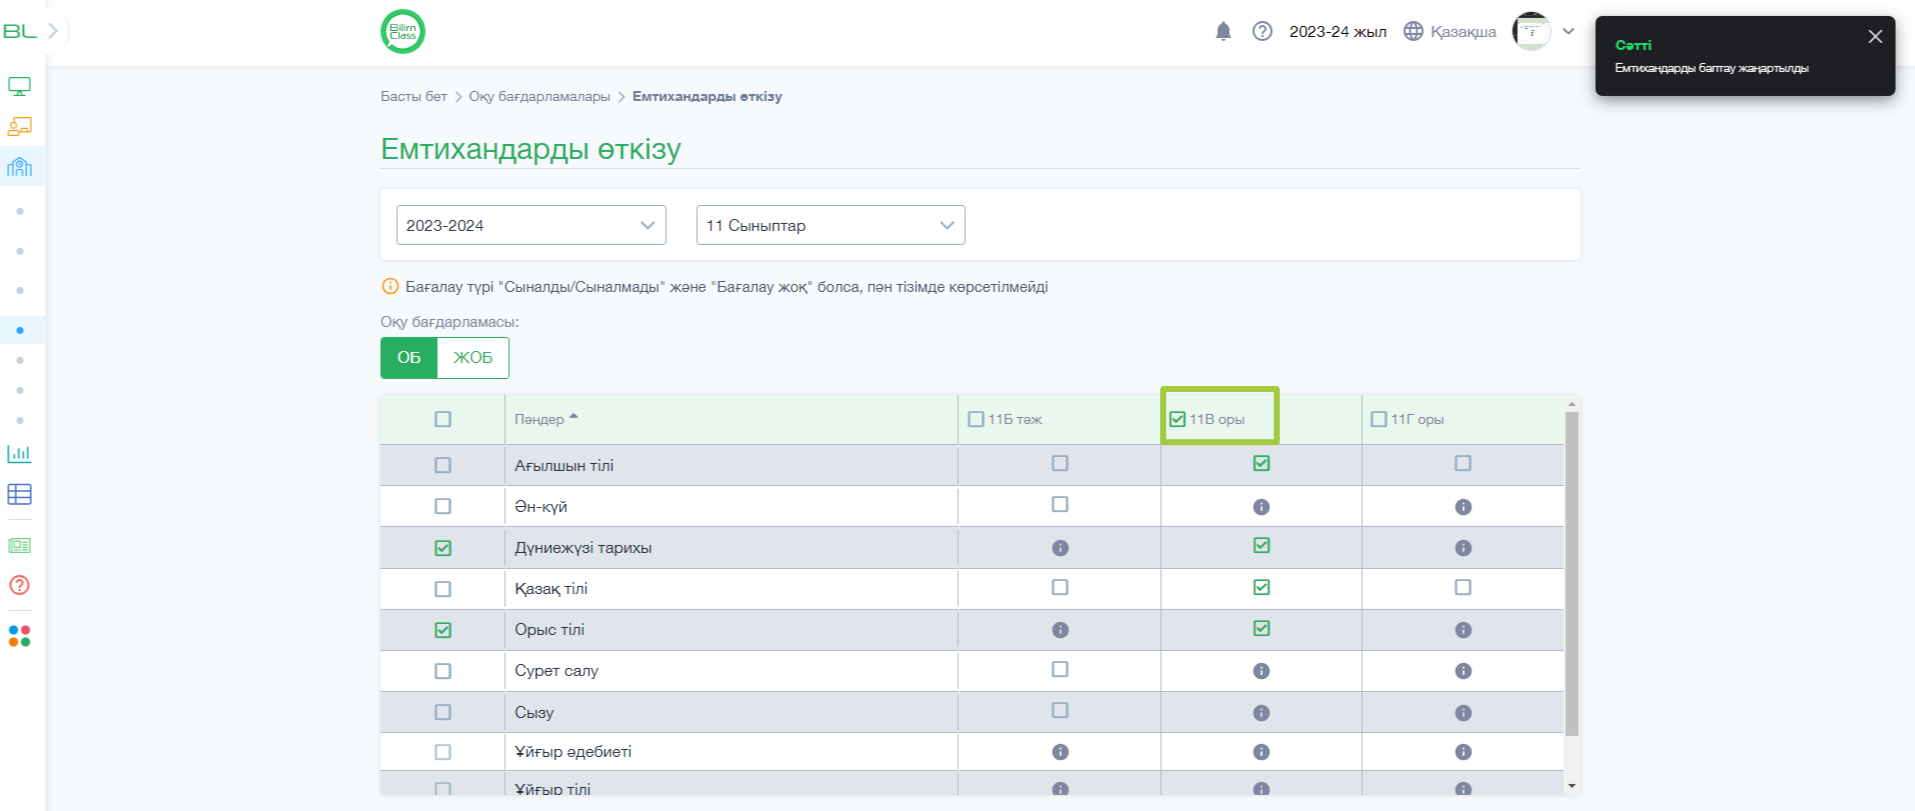The width and height of the screenshot is (1915, 811).
Task: Click the table vertical scrollbar
Action: (x=1571, y=574)
